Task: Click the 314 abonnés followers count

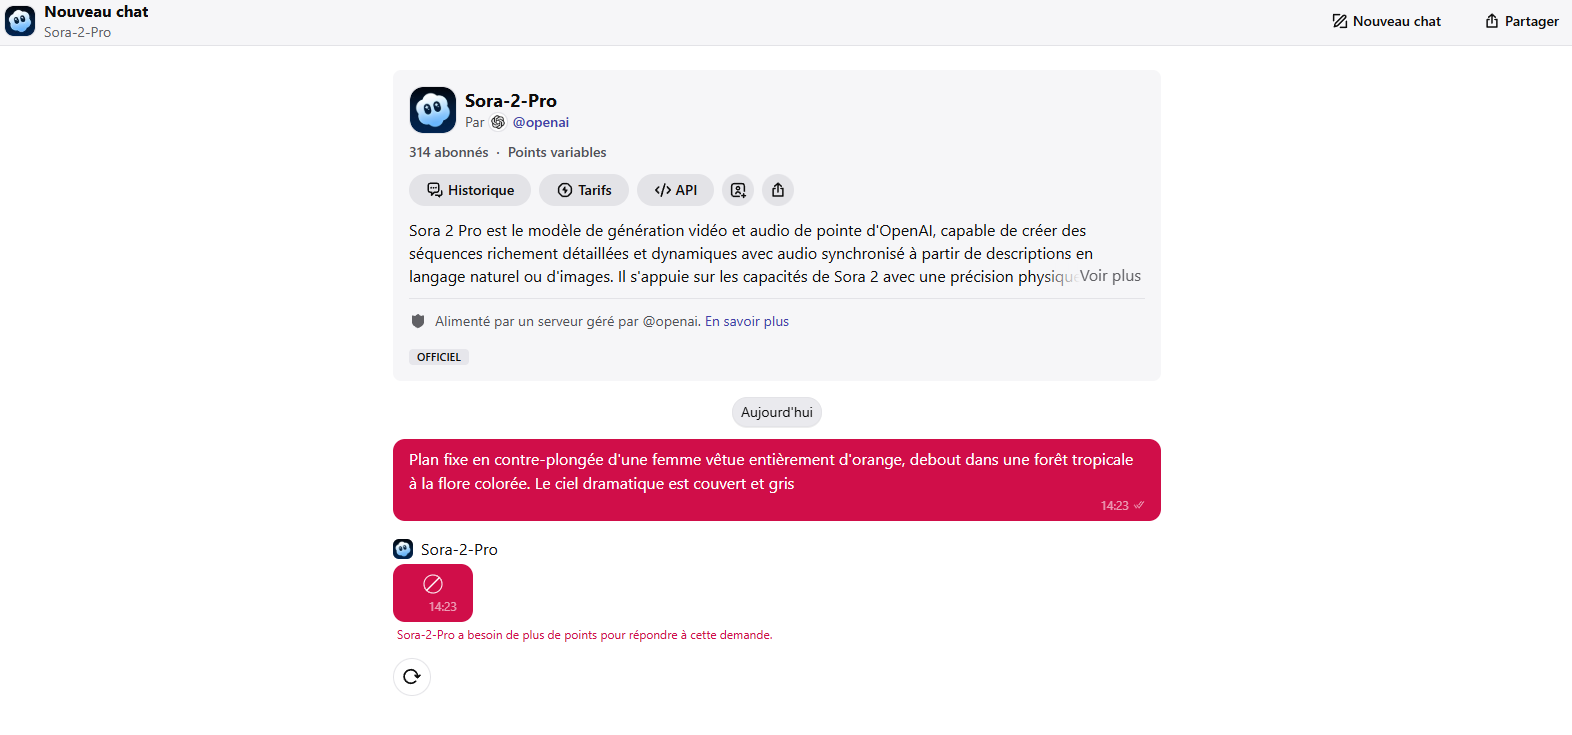Action: point(449,152)
